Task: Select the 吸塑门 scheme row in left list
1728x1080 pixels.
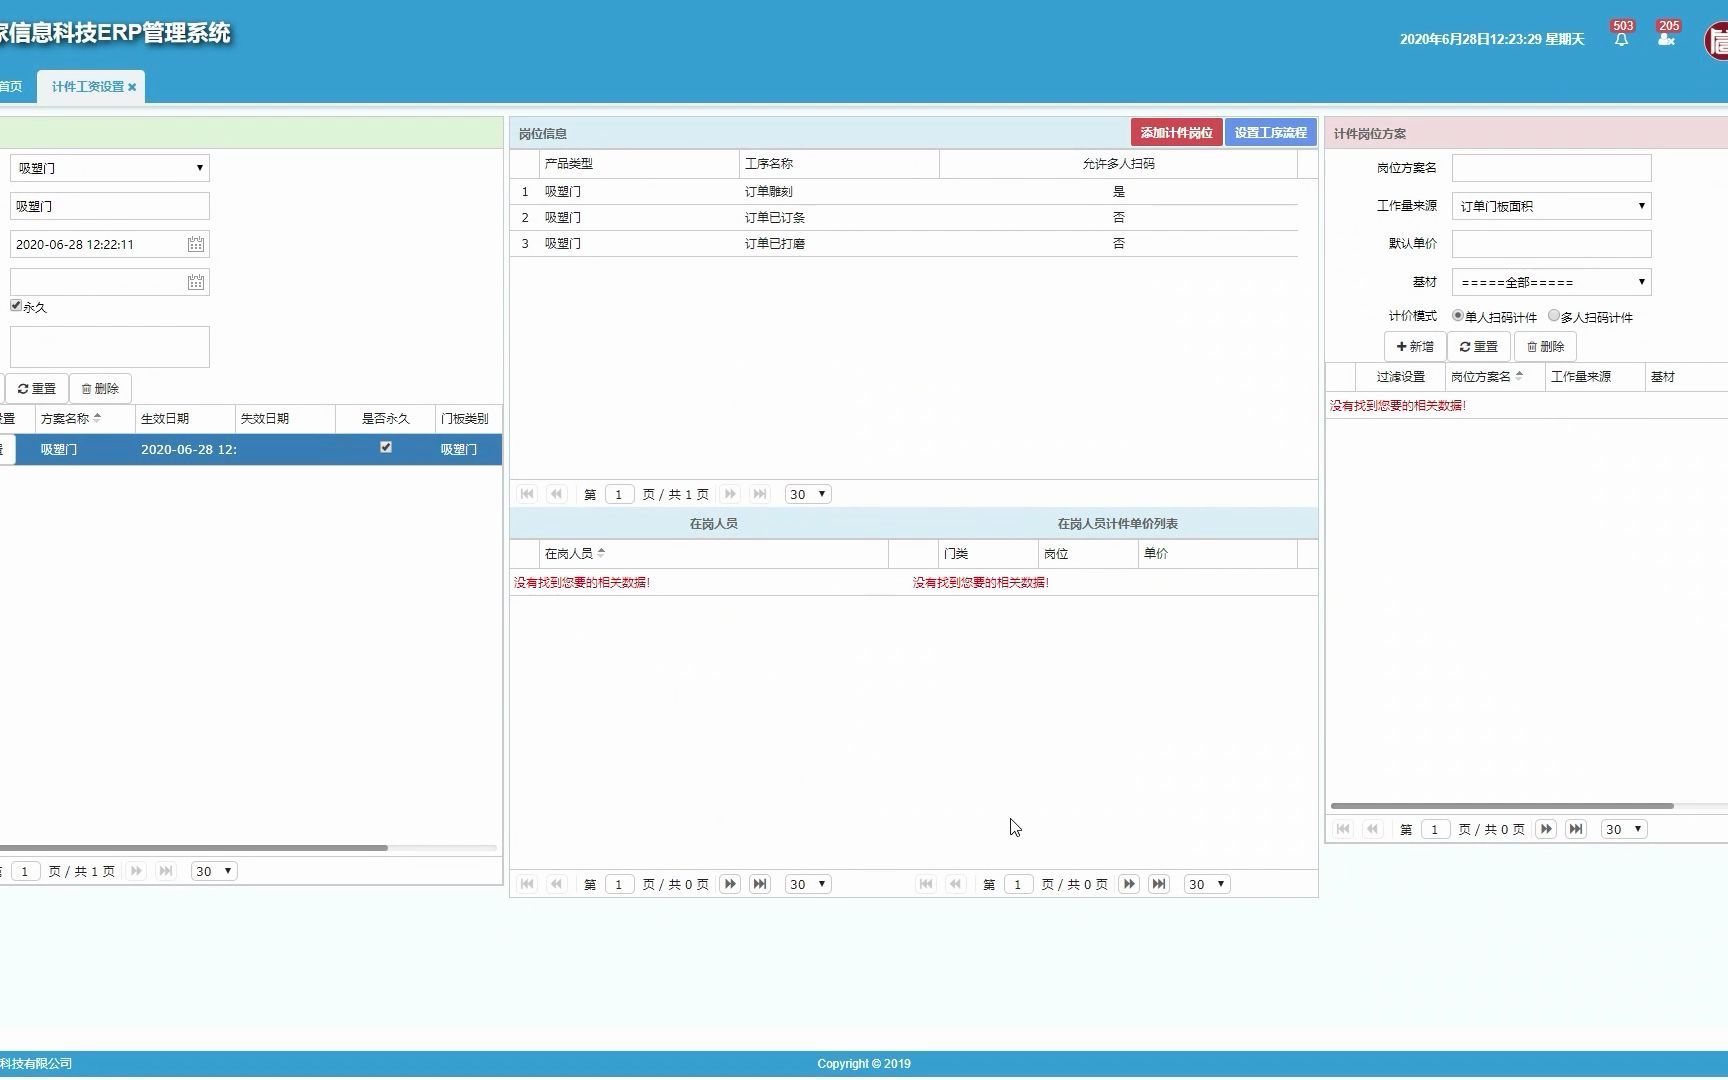Action: (251, 450)
